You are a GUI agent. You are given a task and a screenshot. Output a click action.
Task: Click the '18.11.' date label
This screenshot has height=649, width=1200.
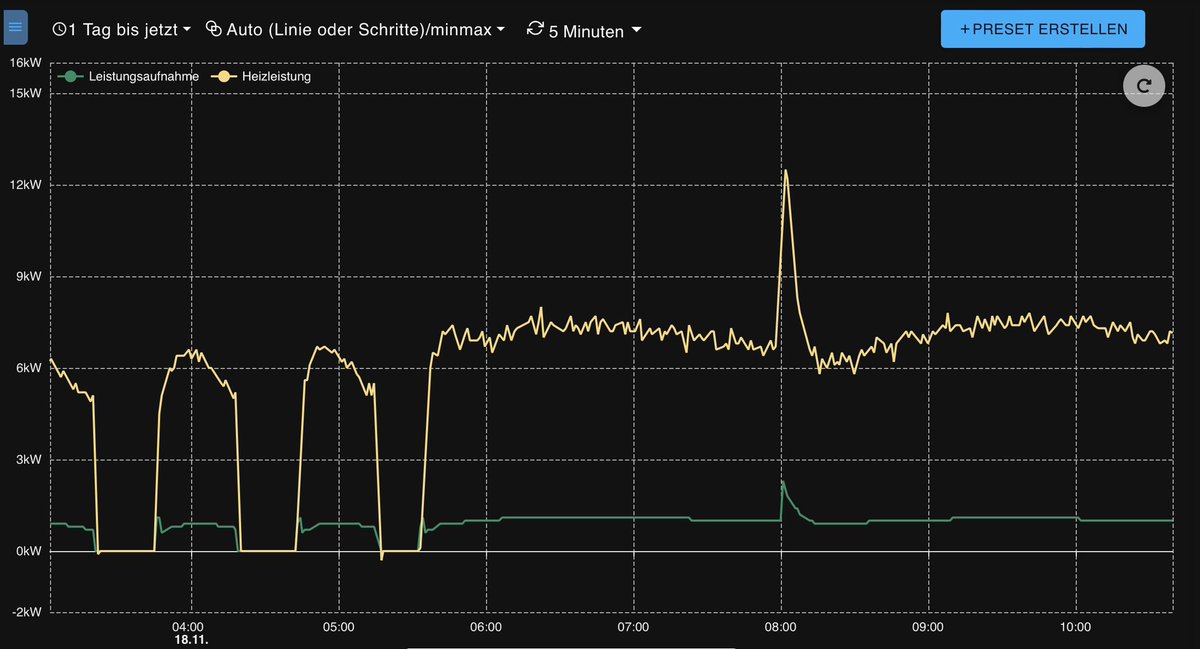tap(190, 640)
